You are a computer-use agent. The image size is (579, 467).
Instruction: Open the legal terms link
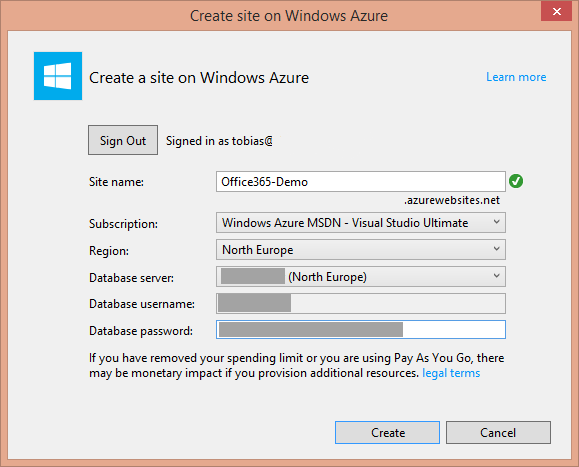click(x=451, y=373)
